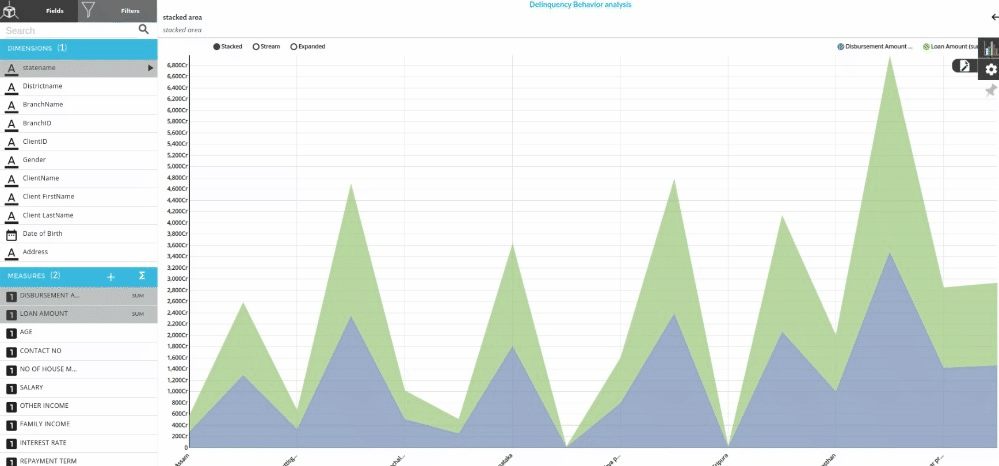Select the CONTACT NO measure

coord(78,351)
